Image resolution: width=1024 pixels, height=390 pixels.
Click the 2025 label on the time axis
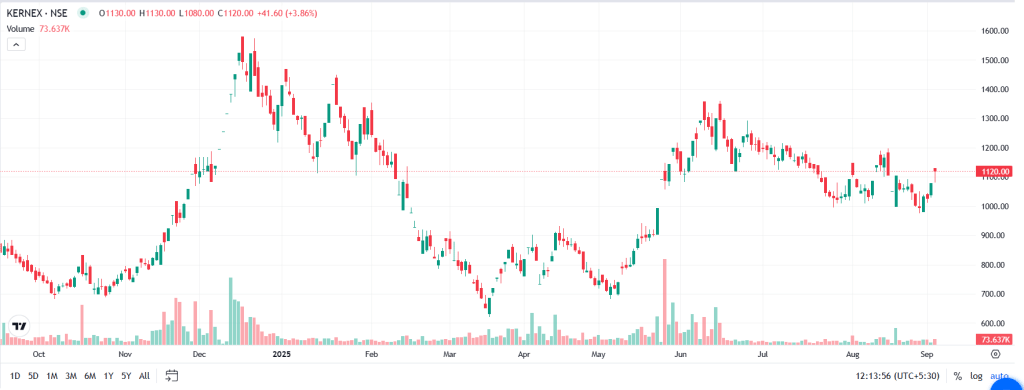(281, 355)
